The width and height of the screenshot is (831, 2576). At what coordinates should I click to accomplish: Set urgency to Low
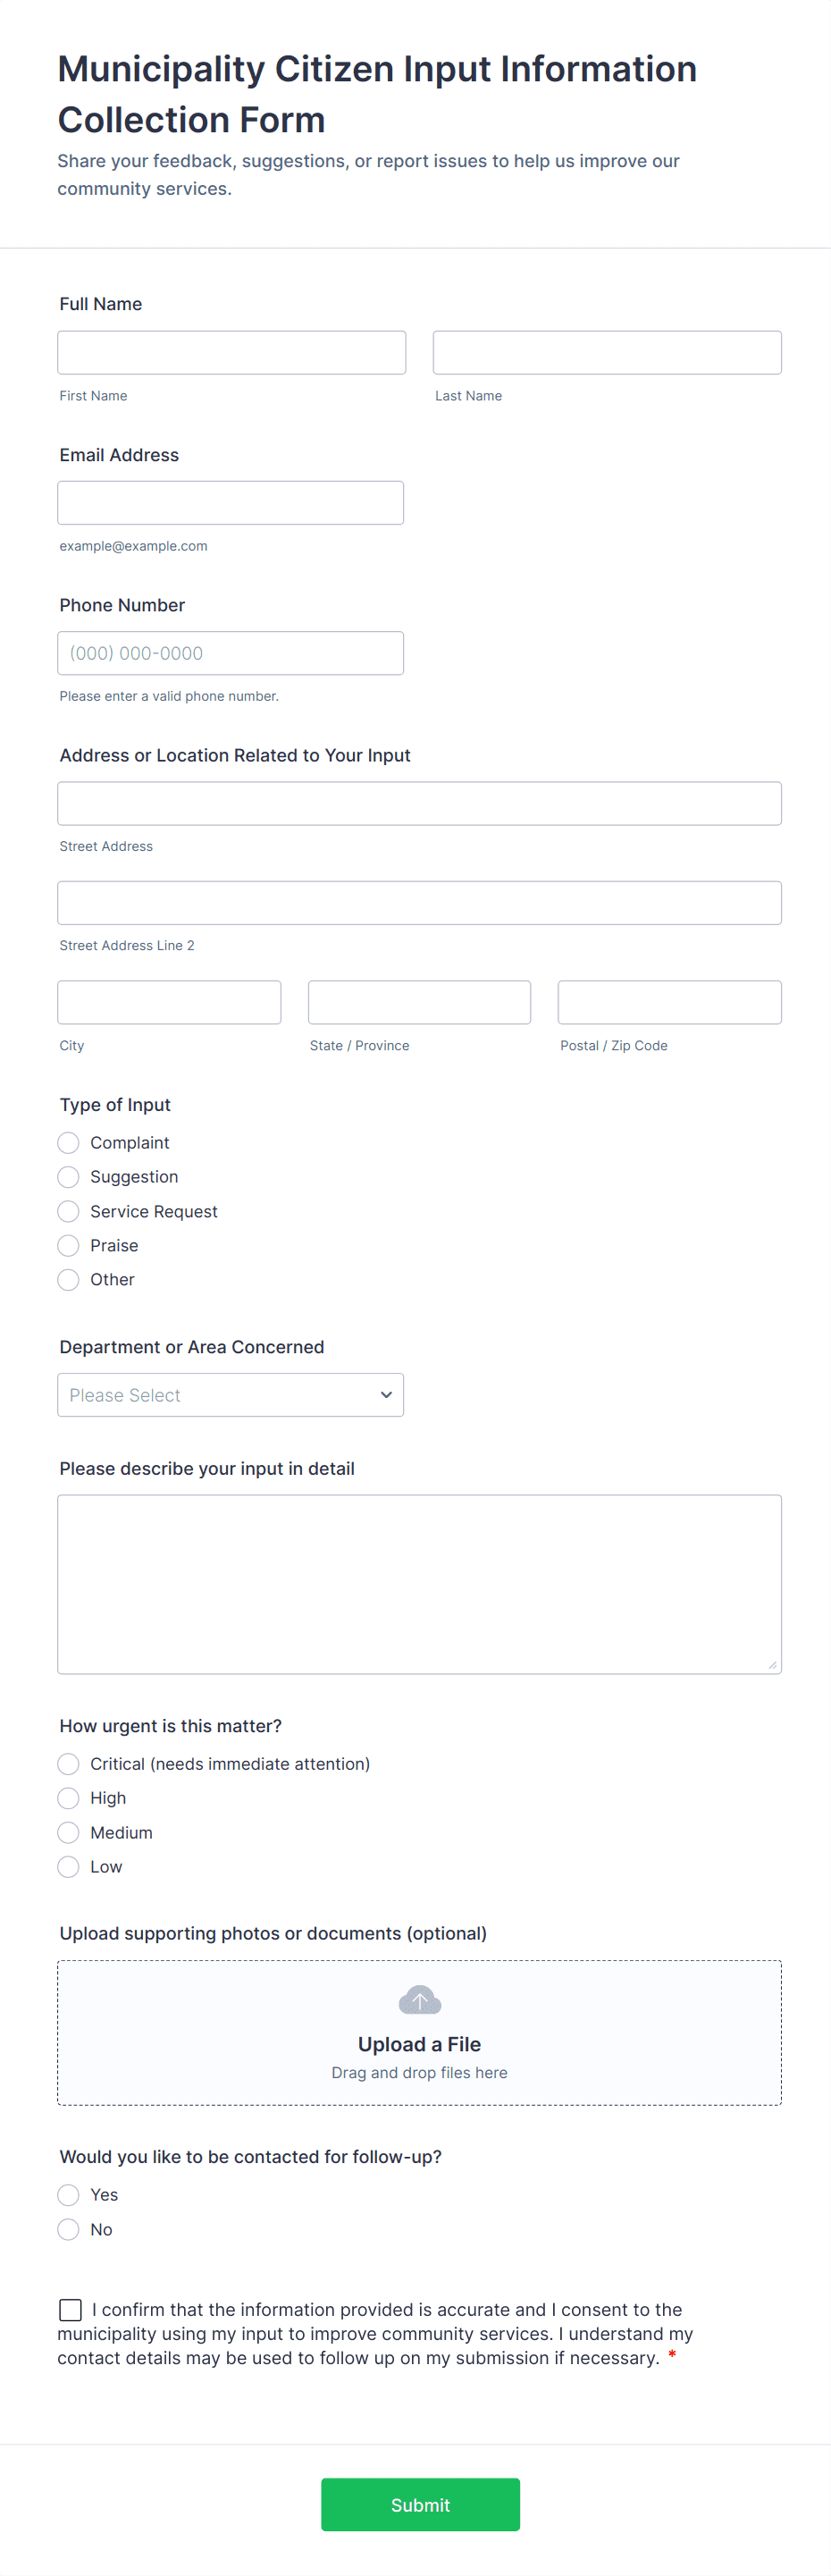pyautogui.click(x=67, y=1866)
